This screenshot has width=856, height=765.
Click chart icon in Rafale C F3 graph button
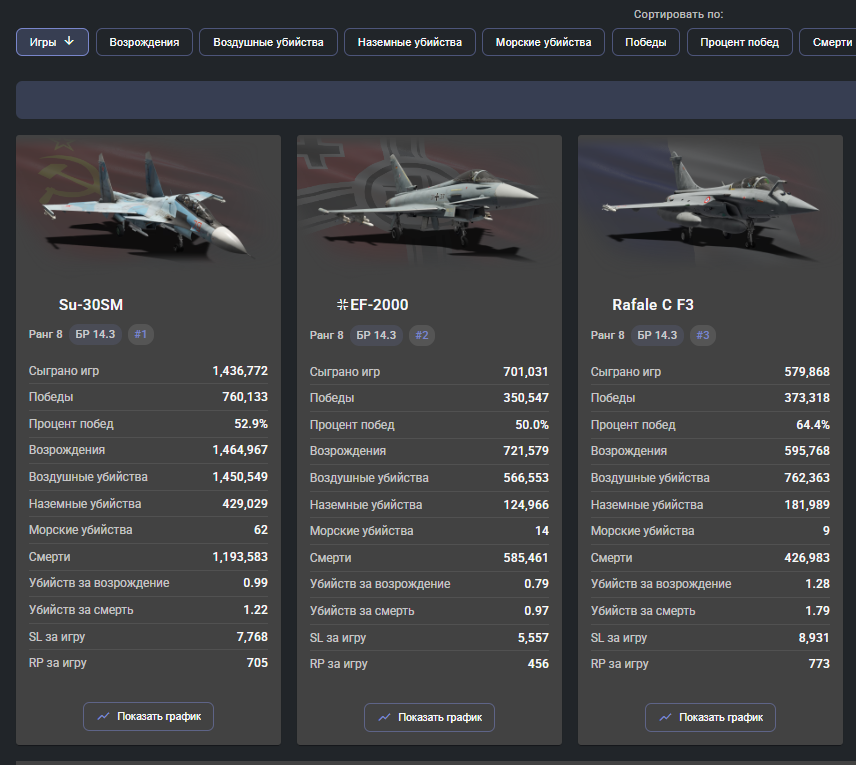(x=665, y=717)
